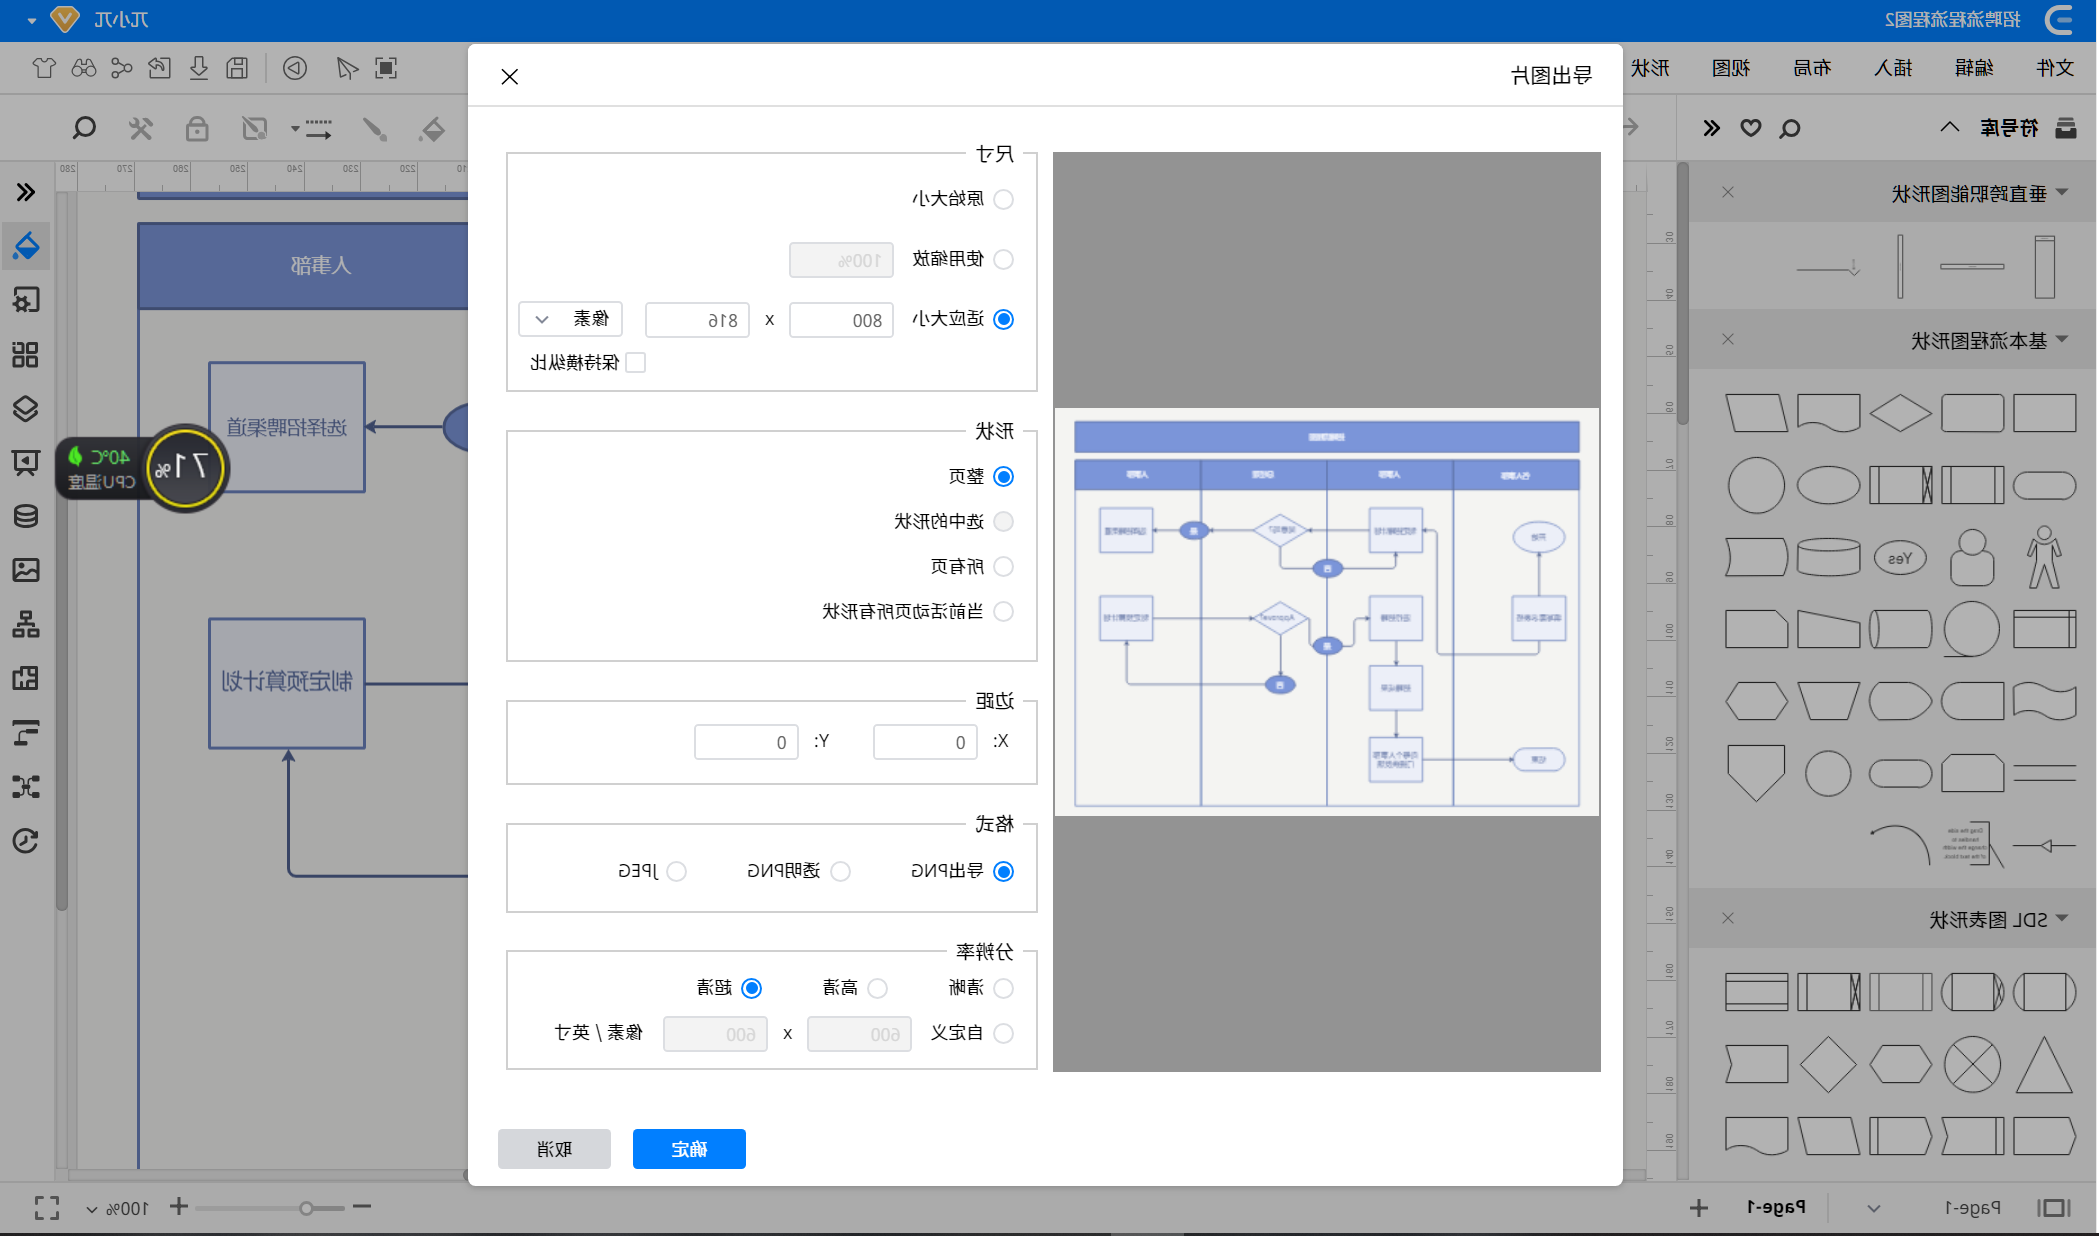Open the 像素 unit dropdown

tap(570, 319)
